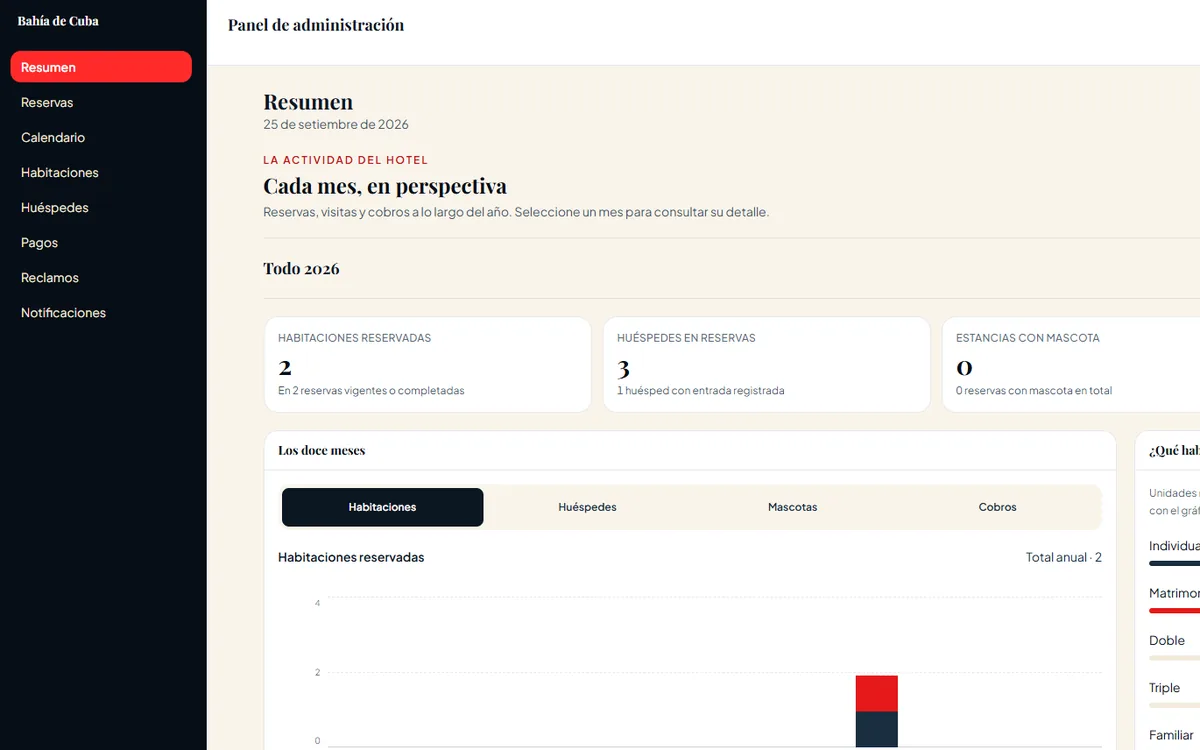Open the Estancias con mascota summary card
Viewport: 1200px width, 750px height.
(x=1071, y=365)
